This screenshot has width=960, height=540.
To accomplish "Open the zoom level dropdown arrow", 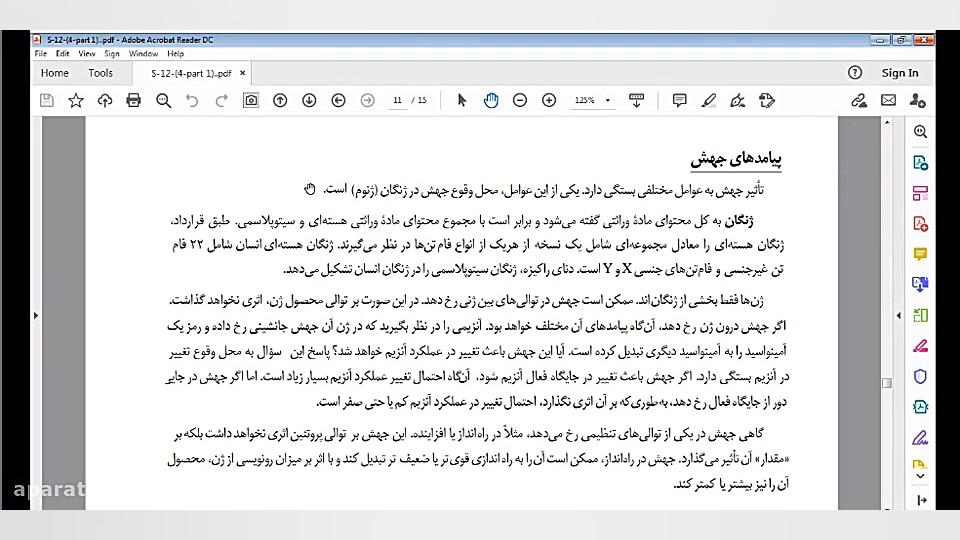I will tap(607, 100).
